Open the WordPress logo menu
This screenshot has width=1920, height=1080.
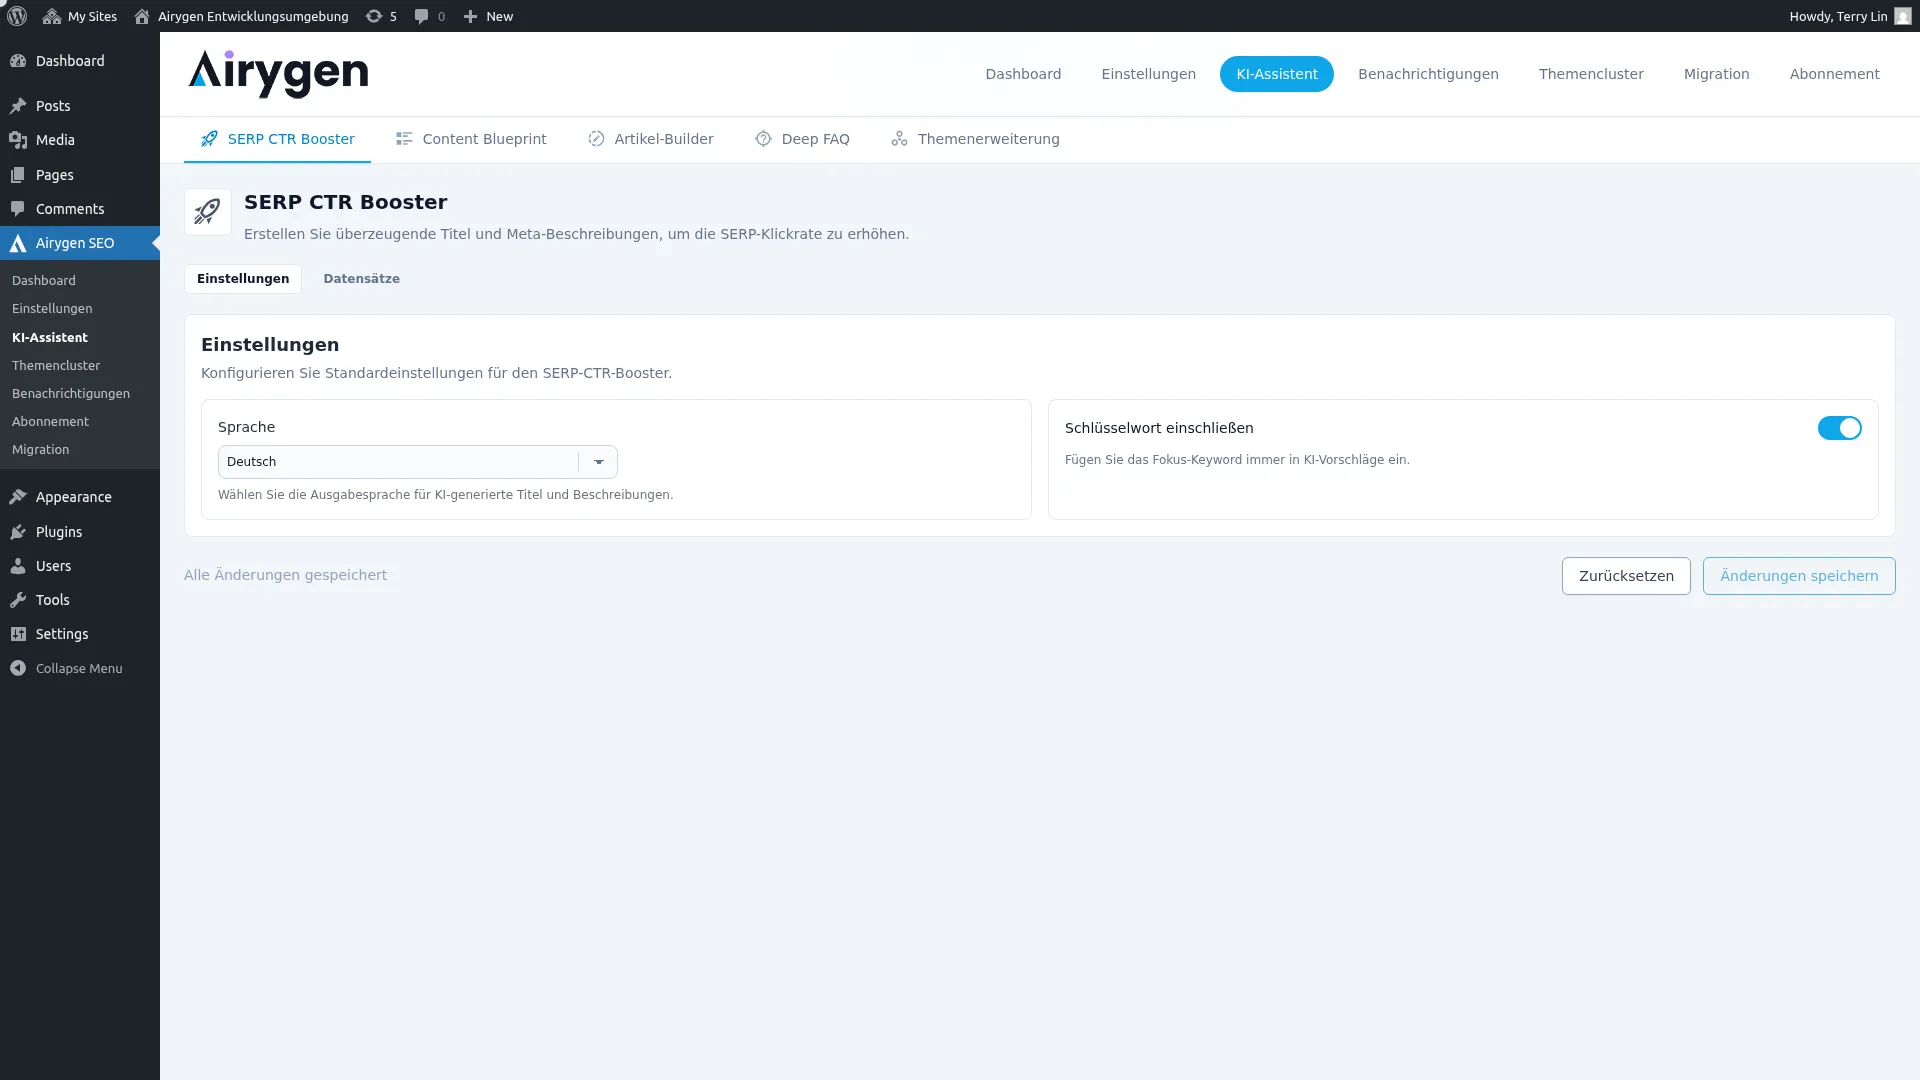pos(17,16)
